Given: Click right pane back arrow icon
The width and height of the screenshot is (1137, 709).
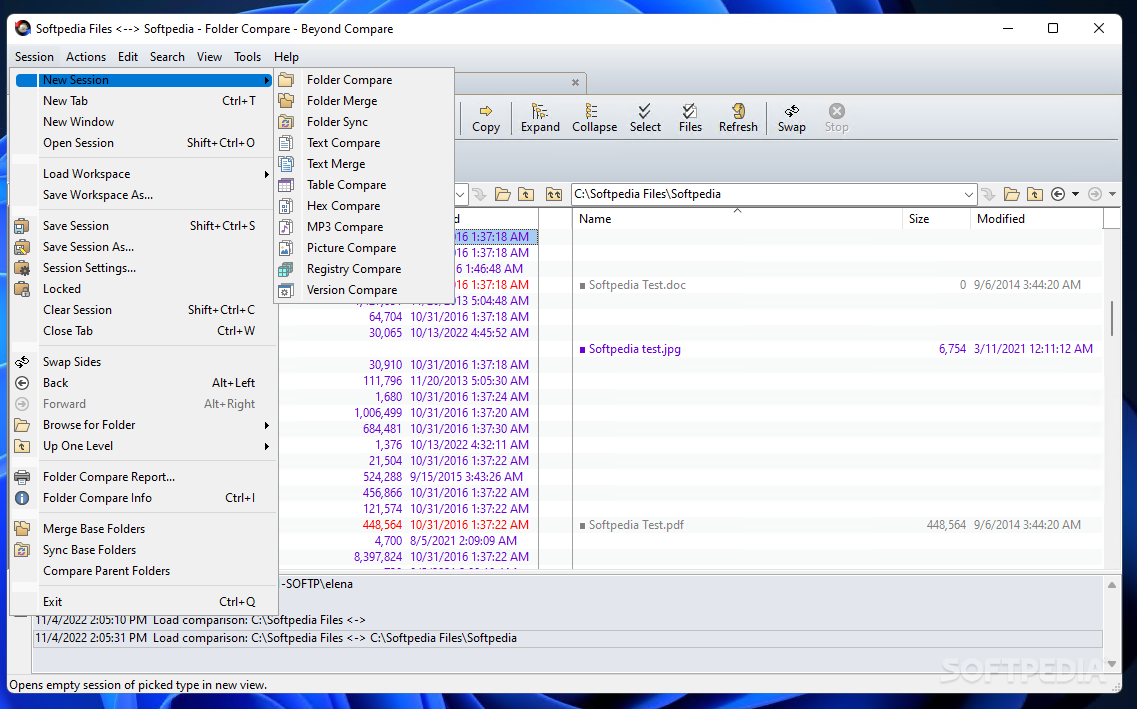Looking at the screenshot, I should [1058, 194].
